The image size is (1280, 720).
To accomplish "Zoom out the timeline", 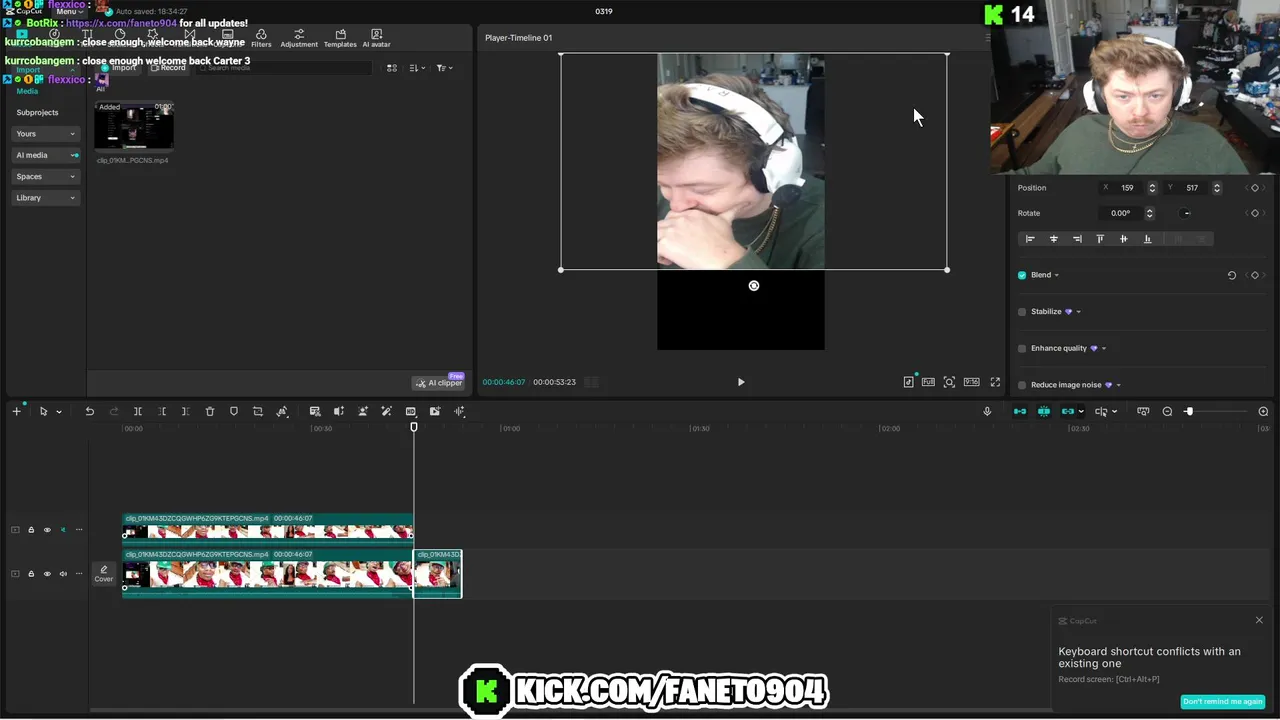I will click(1167, 411).
